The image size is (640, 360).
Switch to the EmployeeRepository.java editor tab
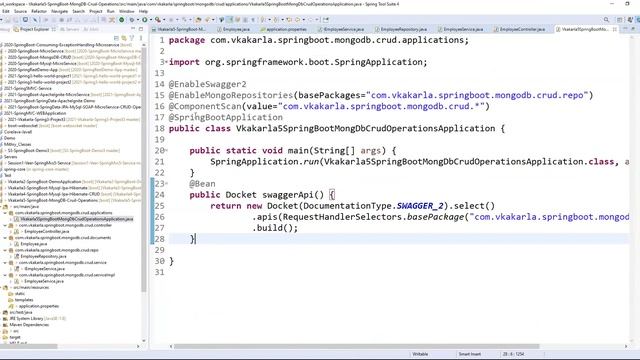(x=401, y=29)
